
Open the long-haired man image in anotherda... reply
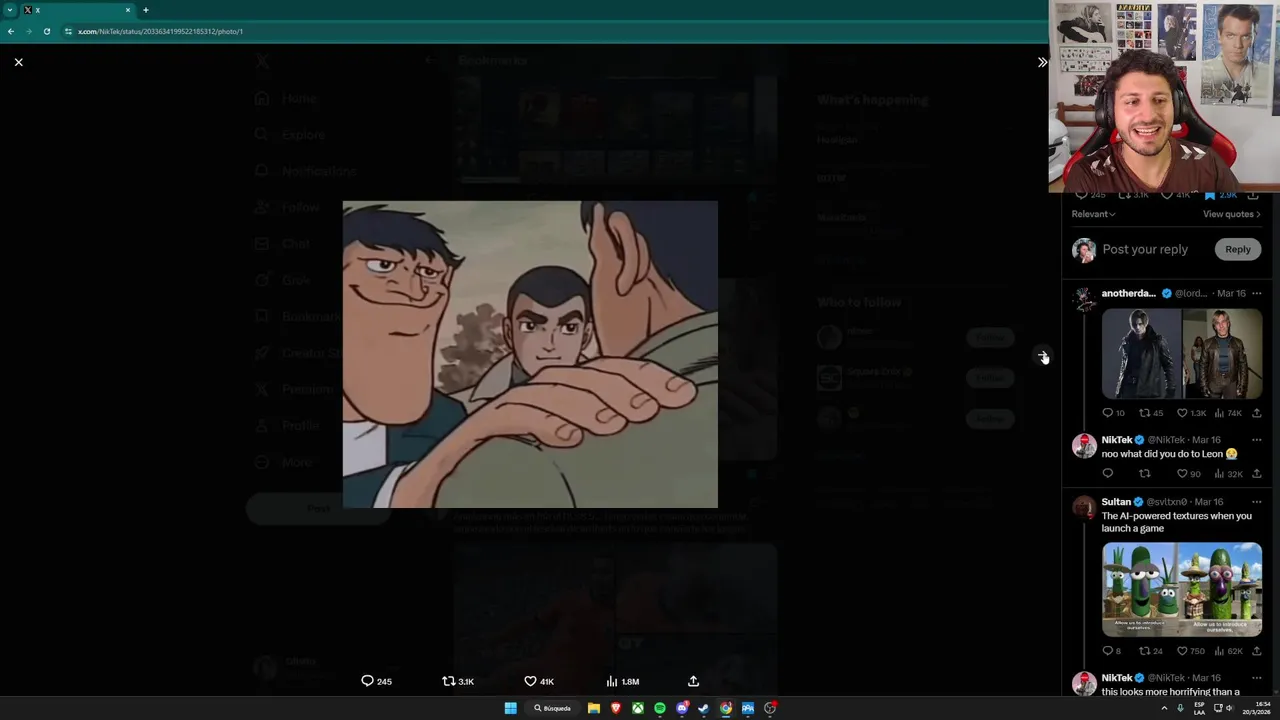tap(1223, 354)
